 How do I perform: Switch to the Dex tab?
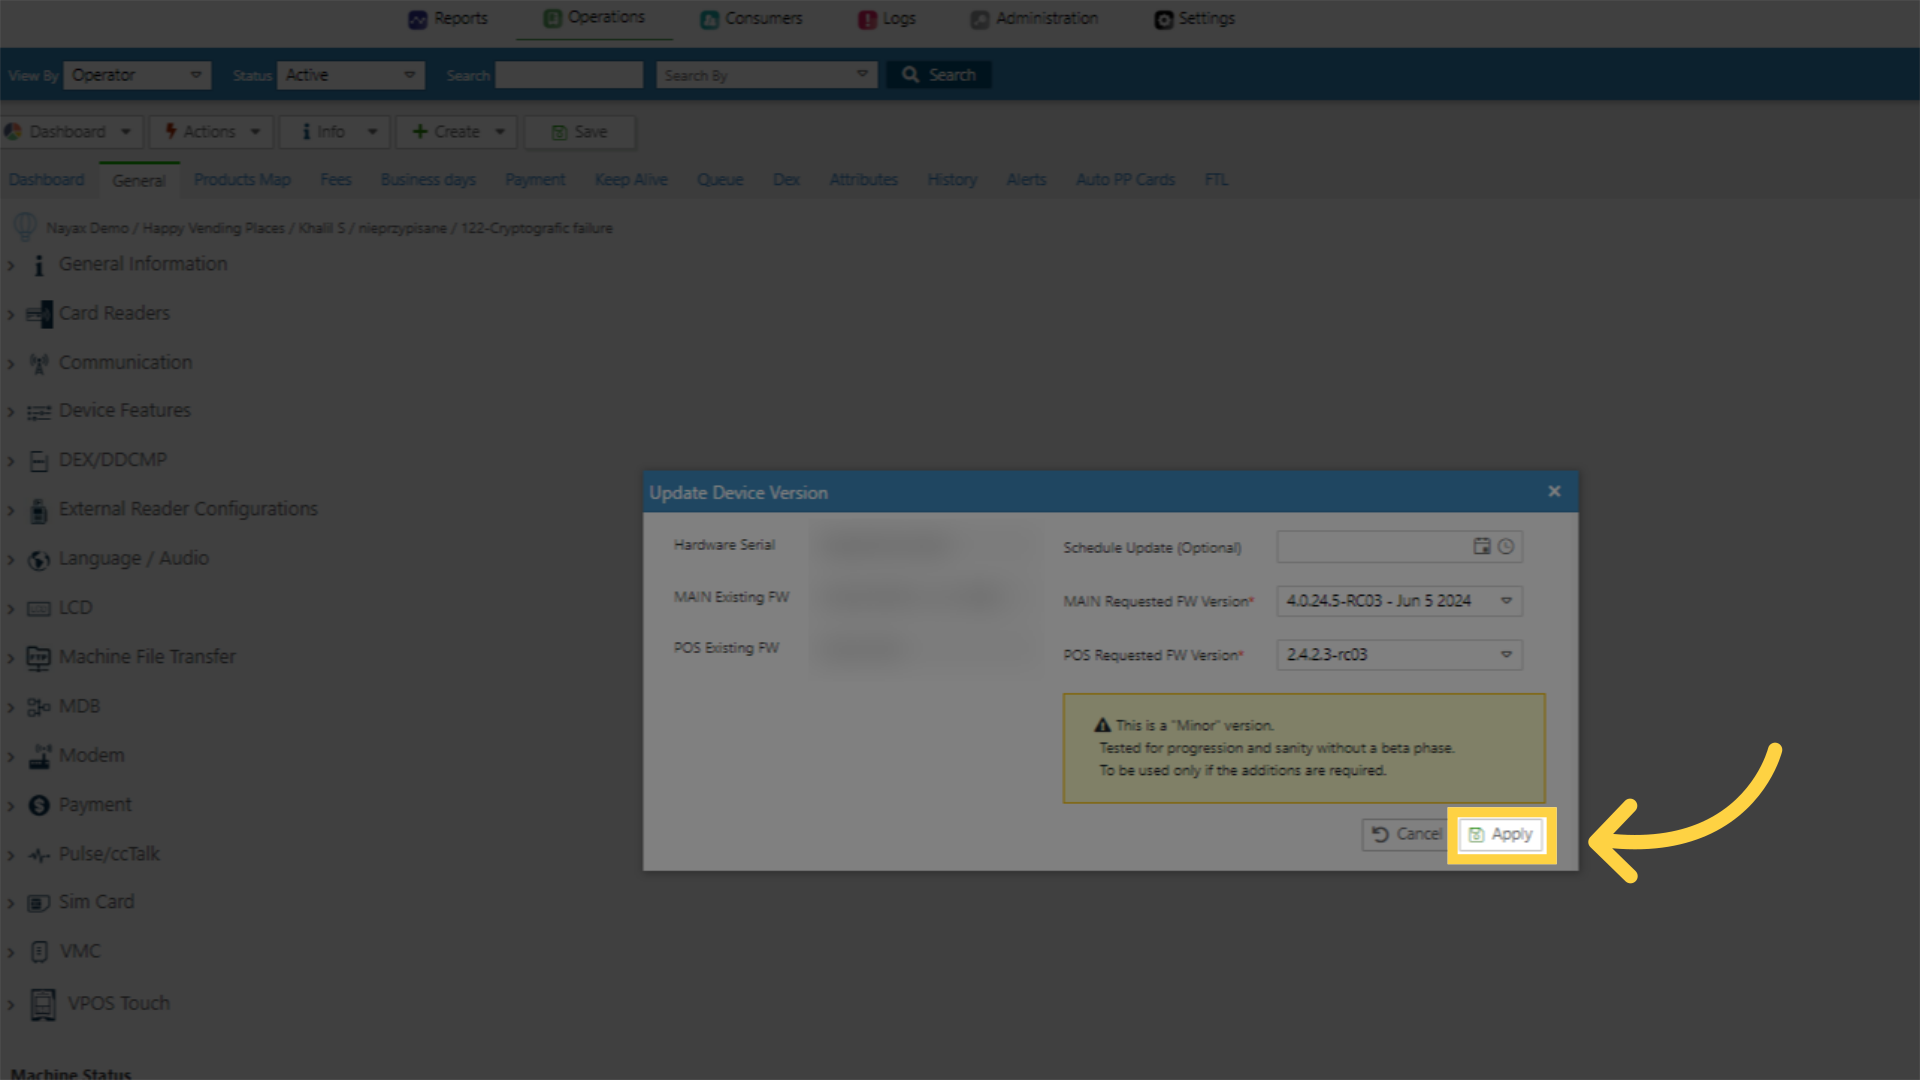[x=786, y=180]
